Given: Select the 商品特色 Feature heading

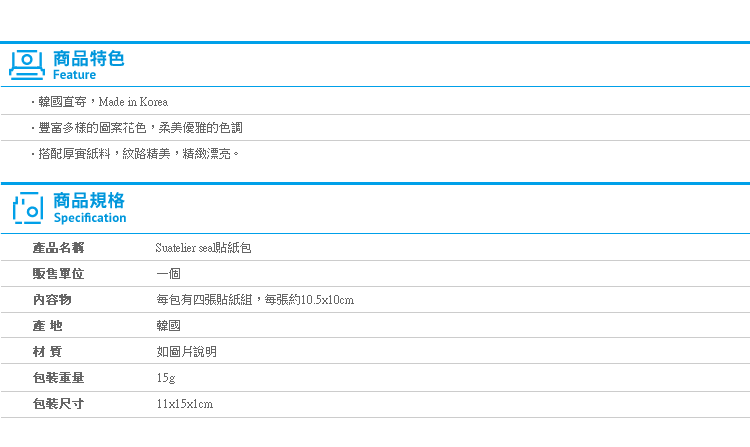Looking at the screenshot, I should pos(88,65).
